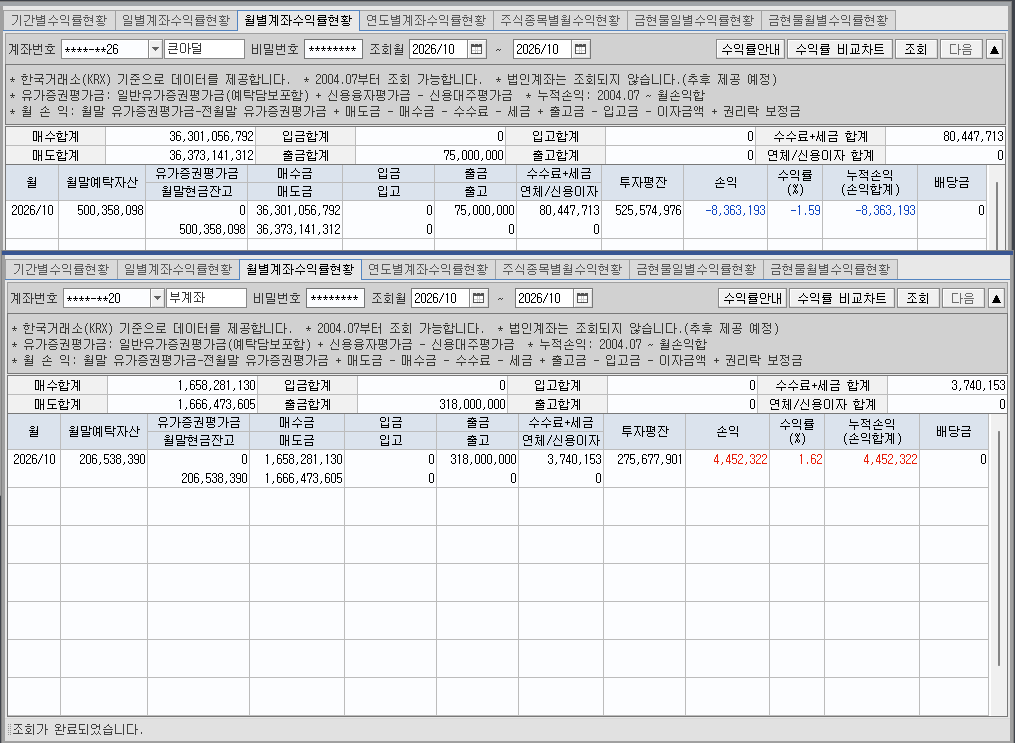Screen dimensions: 1015x743
Task: Select 주식종목별월수익현황 tab in upper panel
Action: tap(560, 20)
